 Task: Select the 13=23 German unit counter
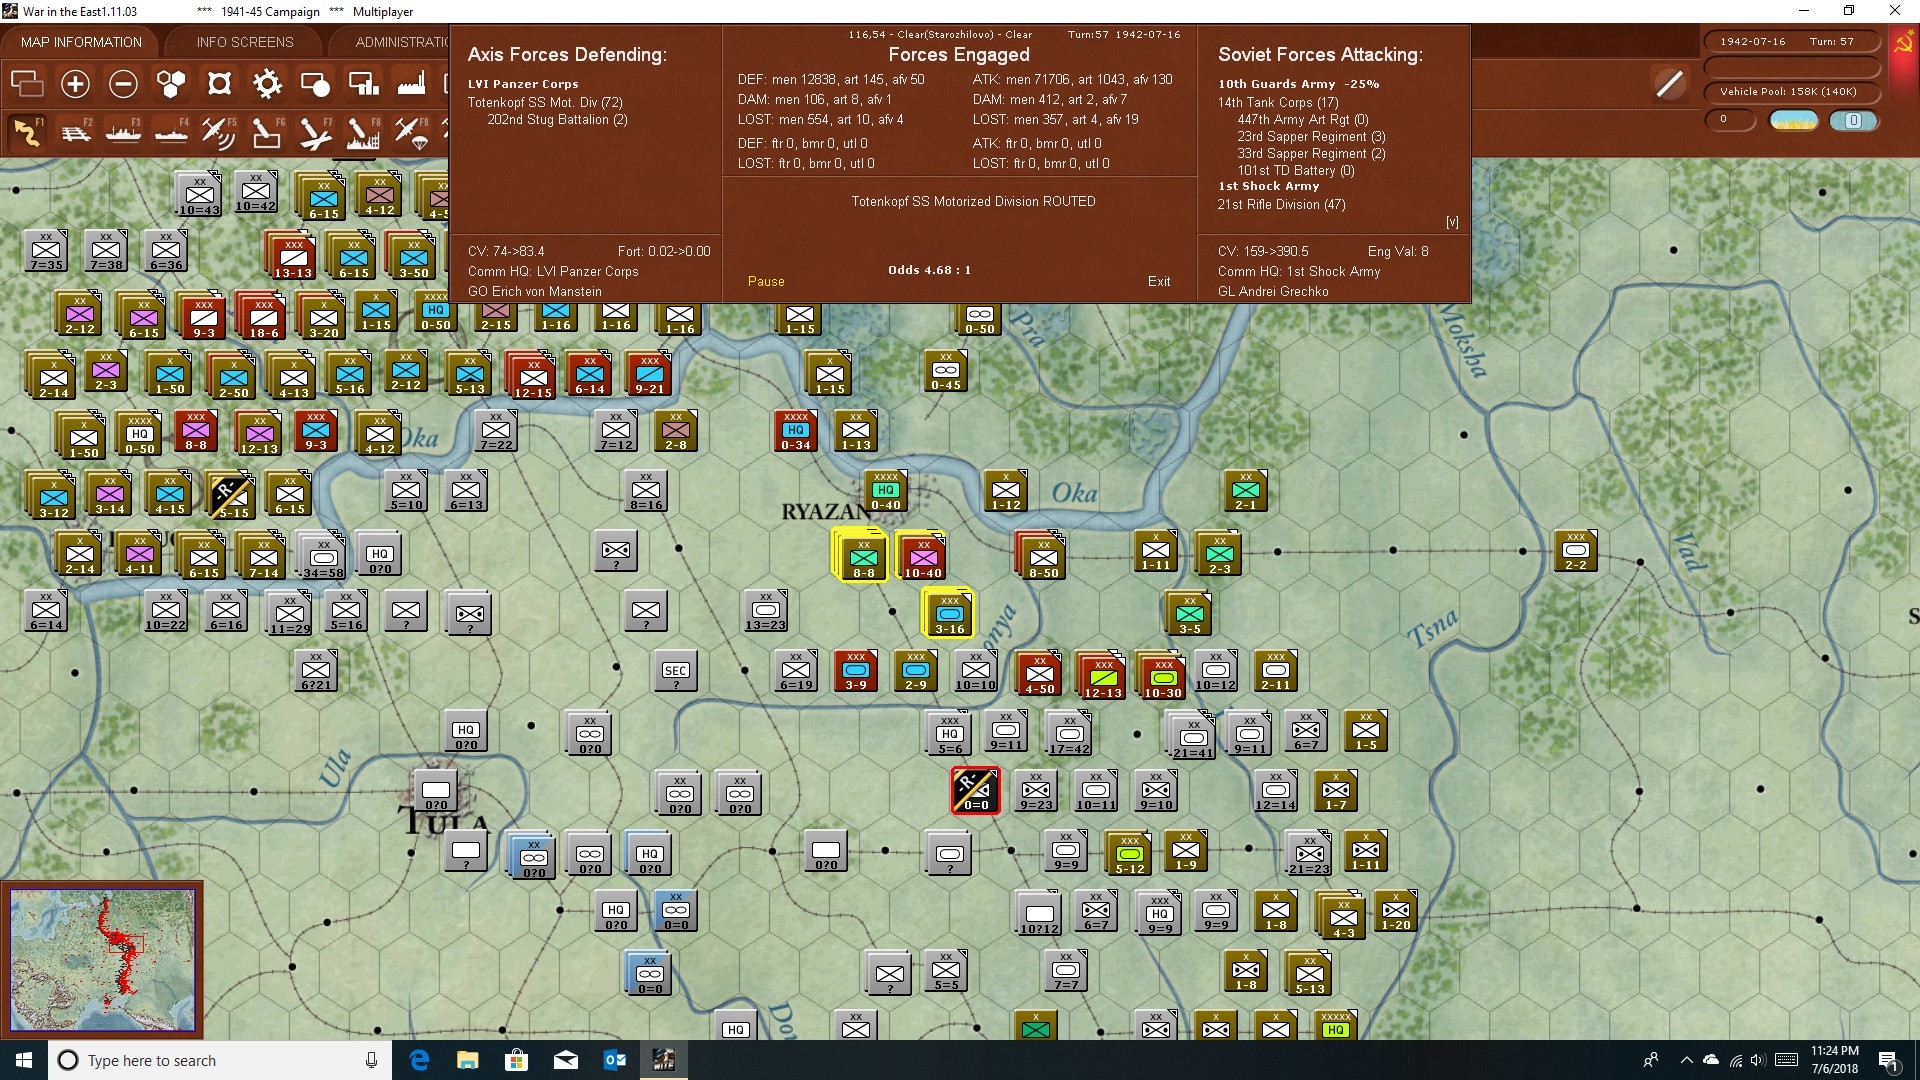click(766, 610)
